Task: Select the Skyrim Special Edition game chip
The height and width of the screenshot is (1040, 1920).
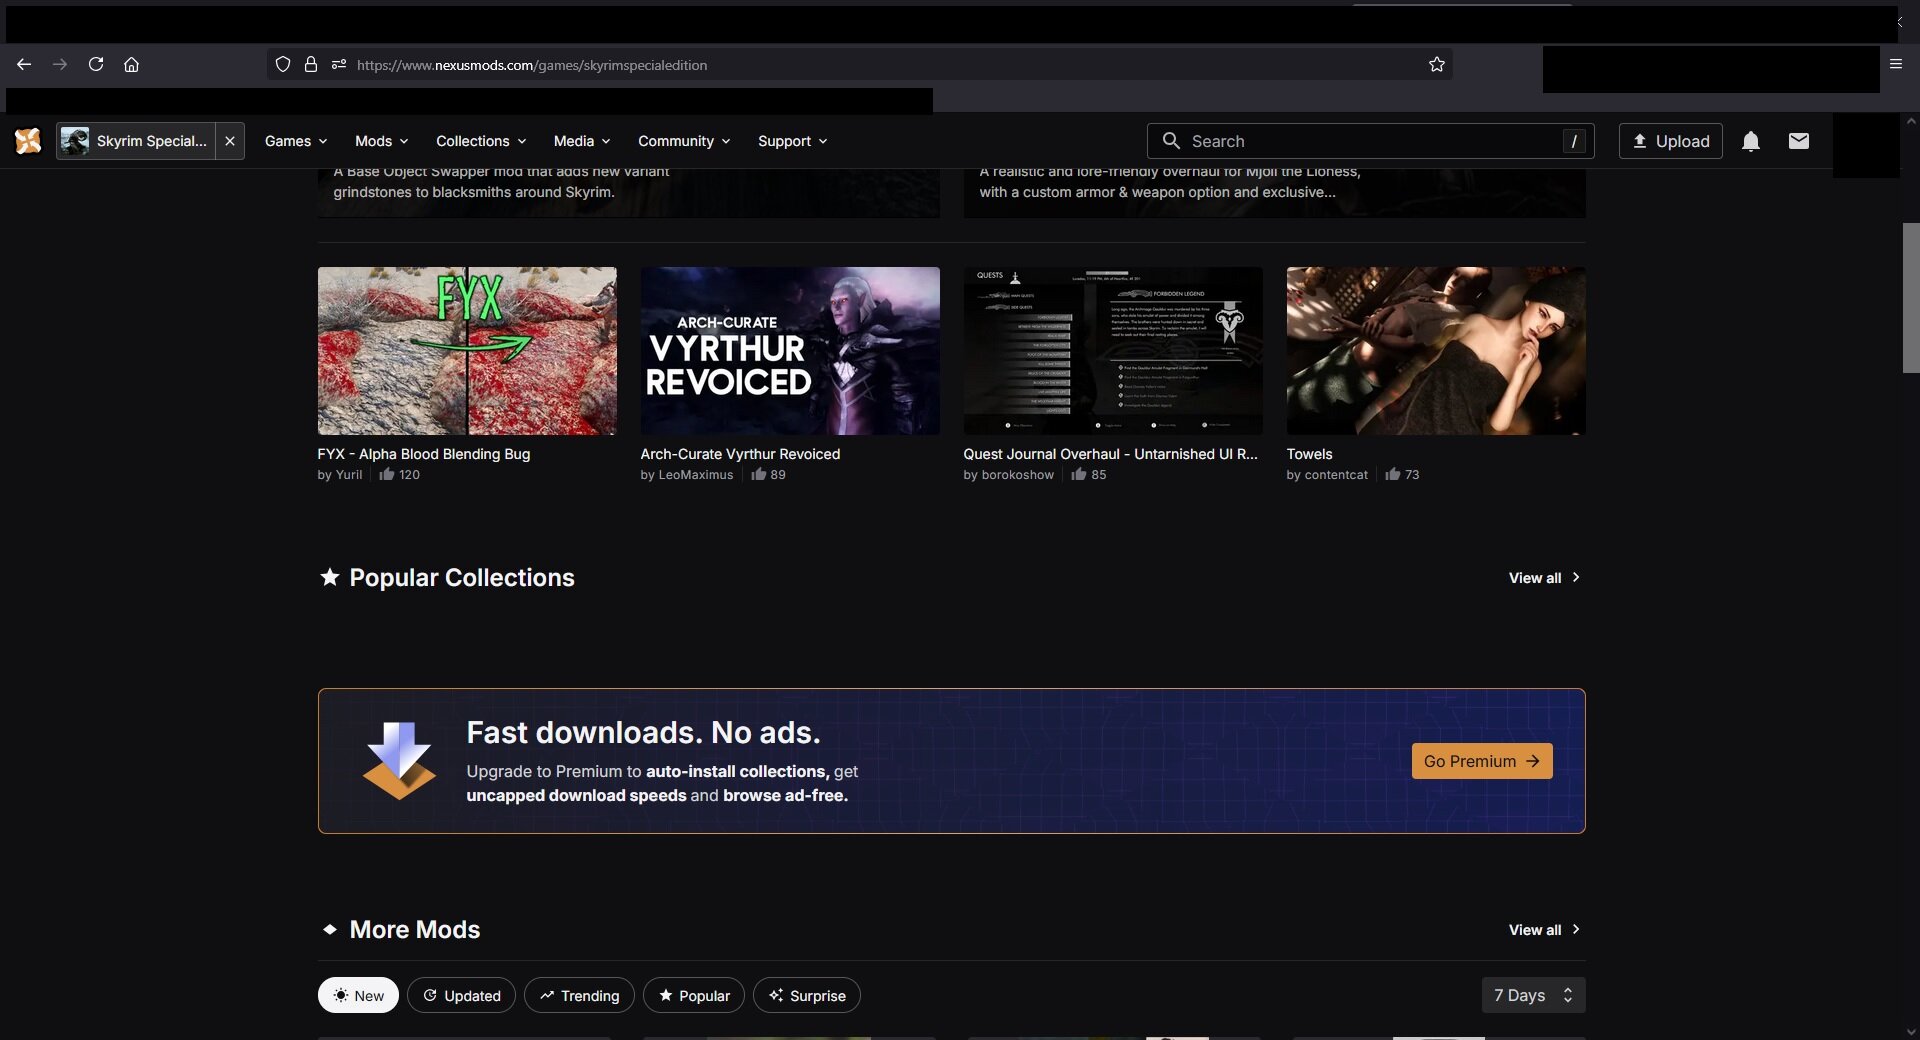Action: (x=136, y=141)
